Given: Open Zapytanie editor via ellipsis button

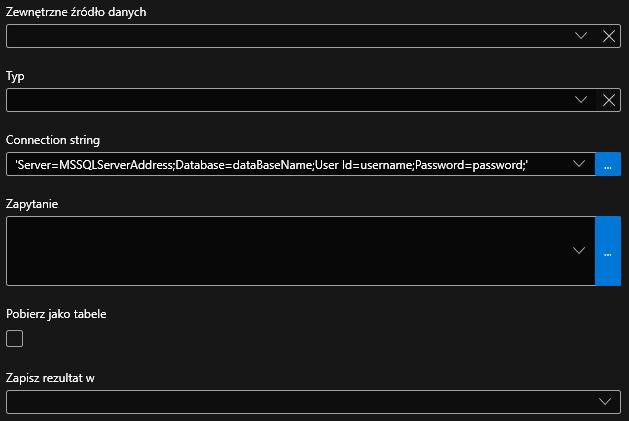Looking at the screenshot, I should pos(608,251).
